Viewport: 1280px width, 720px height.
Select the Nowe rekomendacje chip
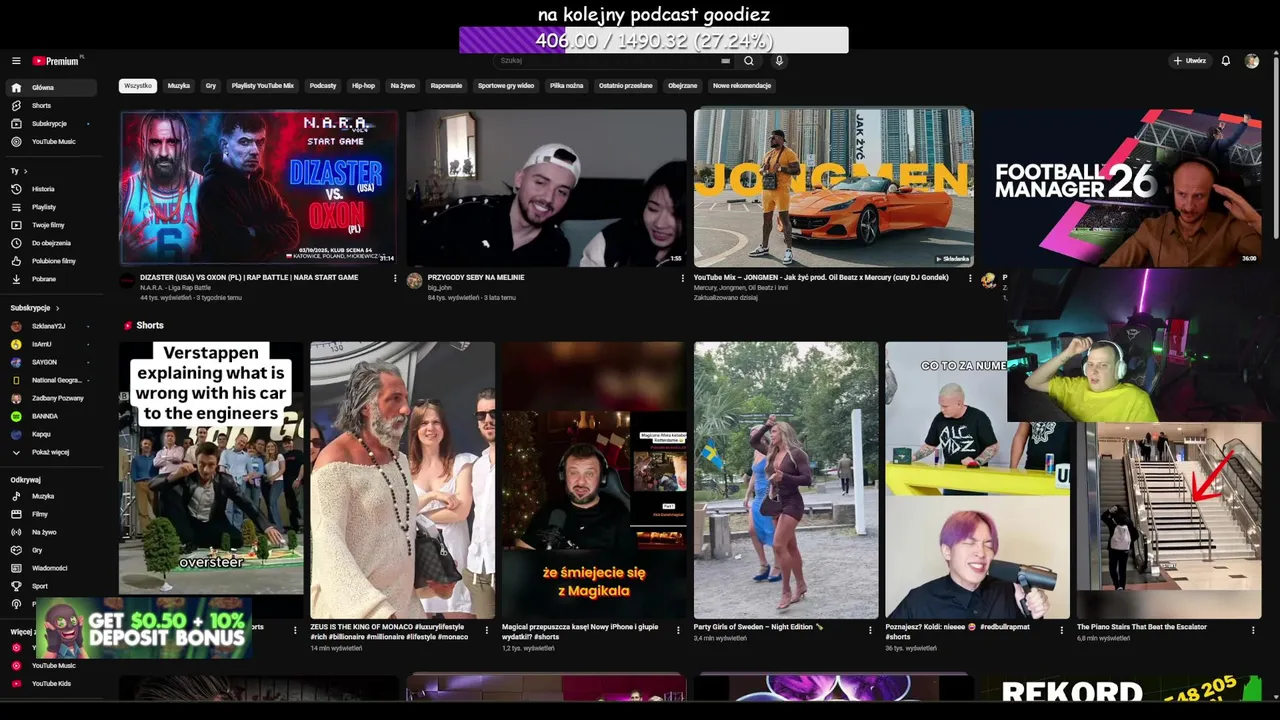pyautogui.click(x=742, y=86)
